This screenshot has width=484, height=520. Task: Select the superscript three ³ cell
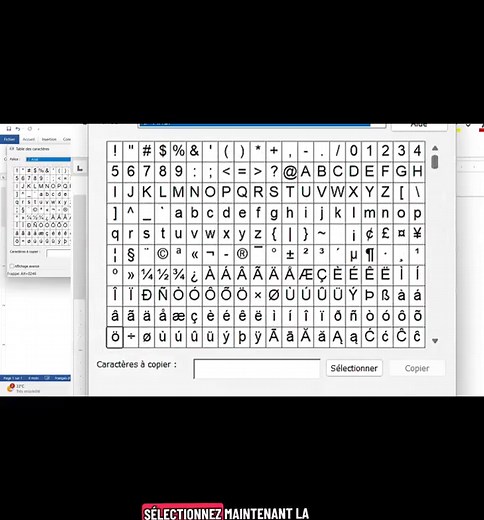[x=322, y=254]
